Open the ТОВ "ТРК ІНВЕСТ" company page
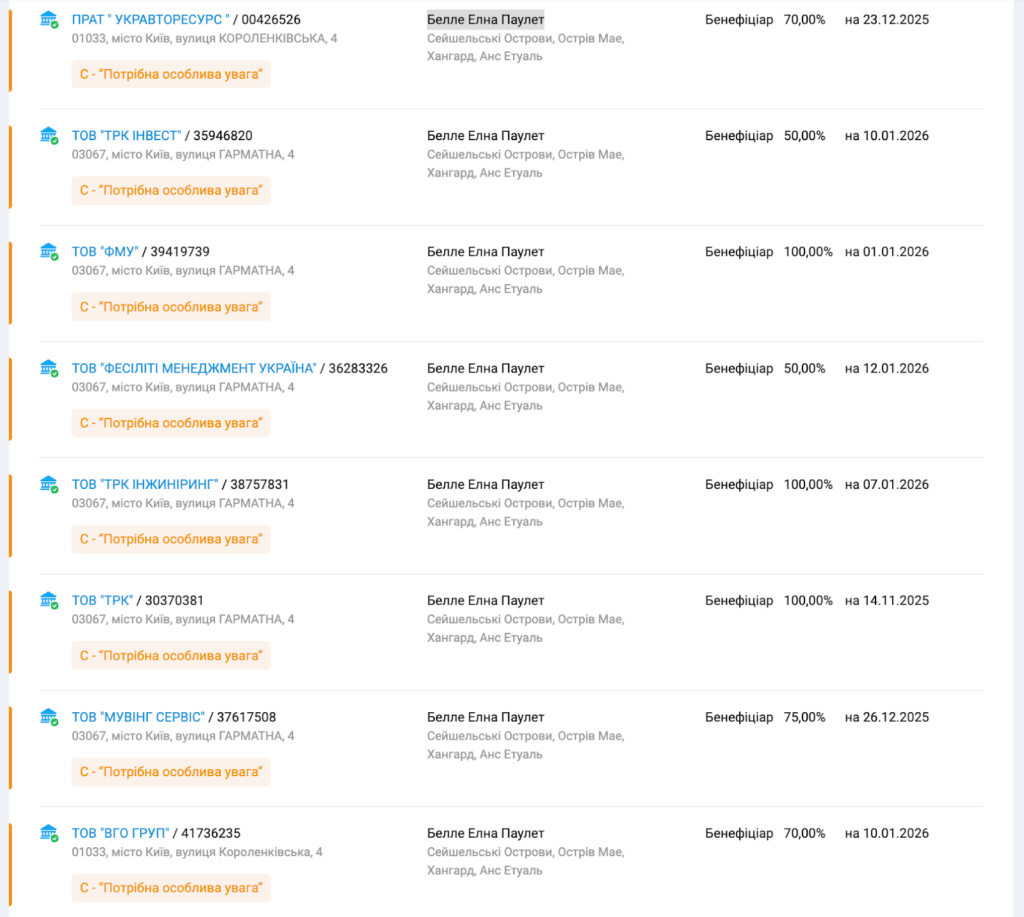This screenshot has height=917, width=1024. coord(126,136)
